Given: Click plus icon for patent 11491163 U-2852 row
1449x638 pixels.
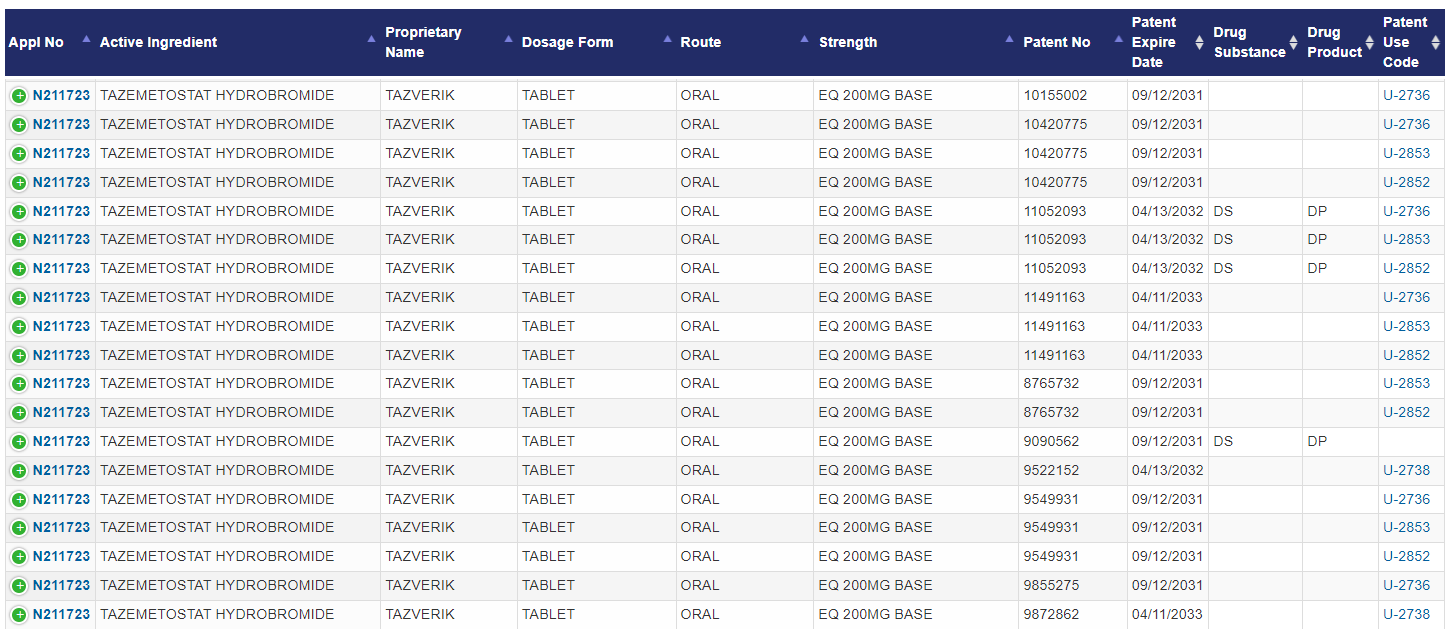Looking at the screenshot, I should click(x=19, y=356).
